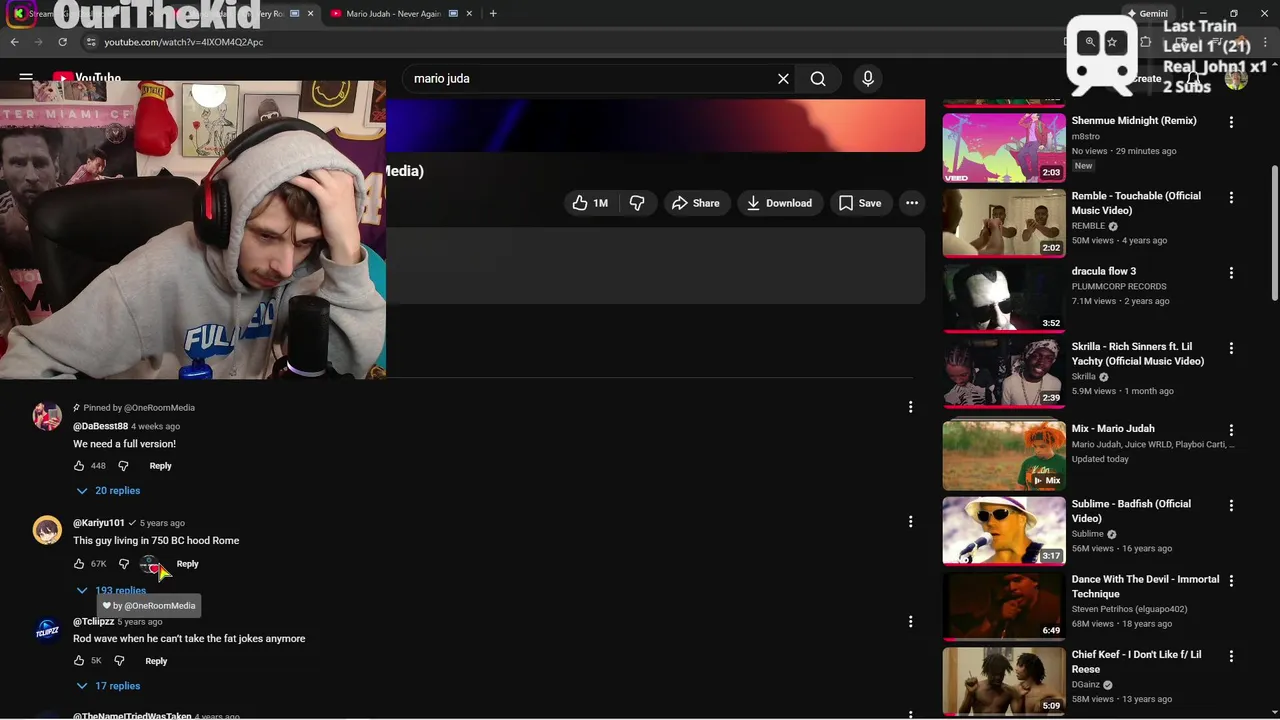Open Kariyu101's profile avatar
This screenshot has width=1280, height=720.
47,530
